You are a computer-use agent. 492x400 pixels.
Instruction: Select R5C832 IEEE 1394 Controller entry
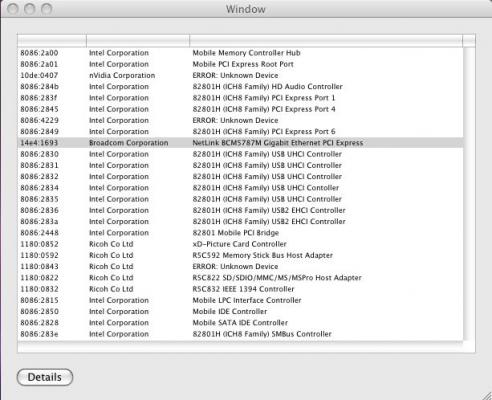point(243,289)
